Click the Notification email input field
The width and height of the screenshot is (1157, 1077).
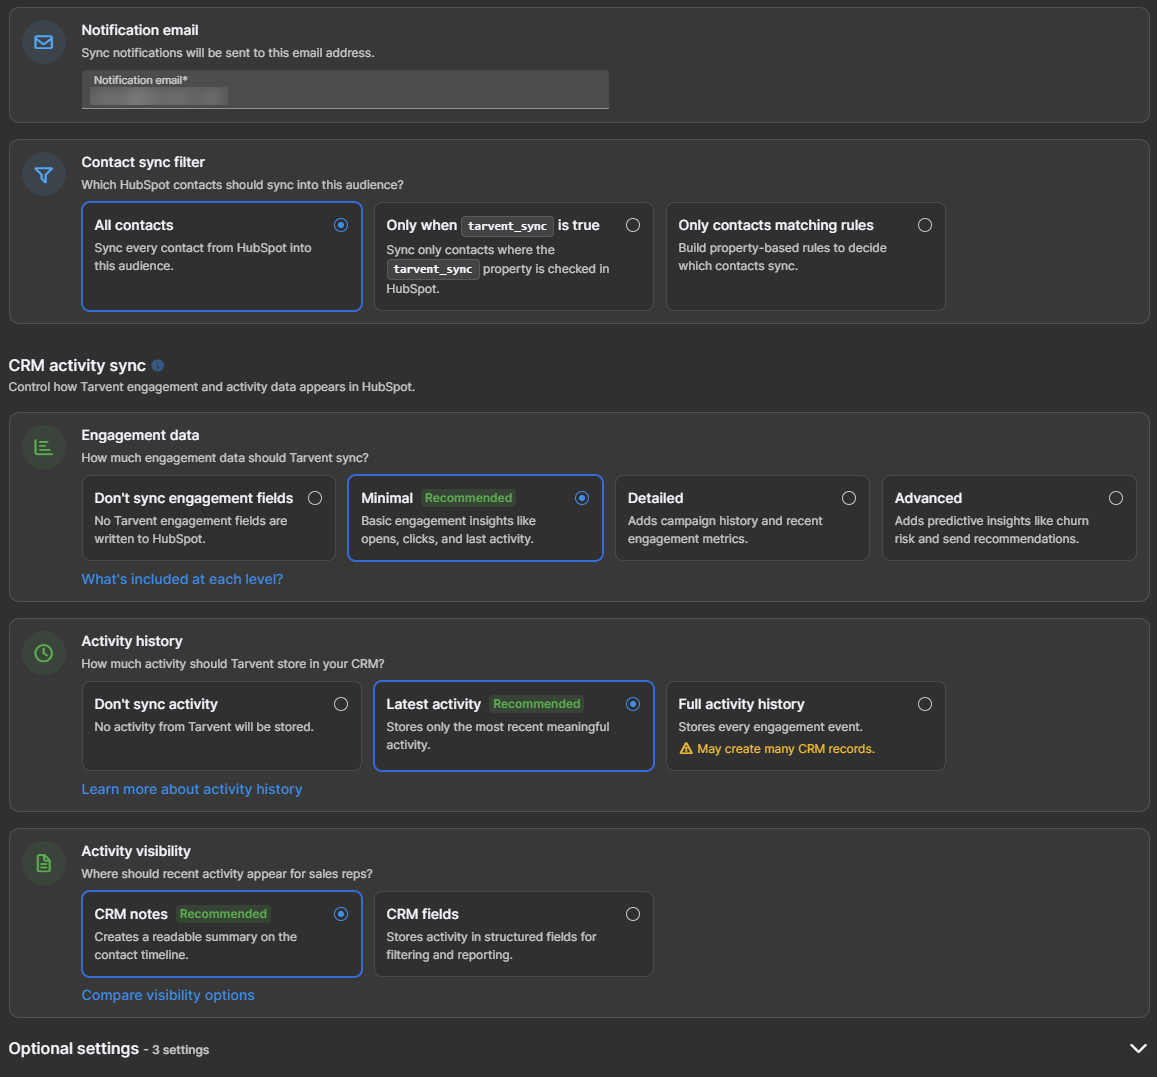(345, 89)
